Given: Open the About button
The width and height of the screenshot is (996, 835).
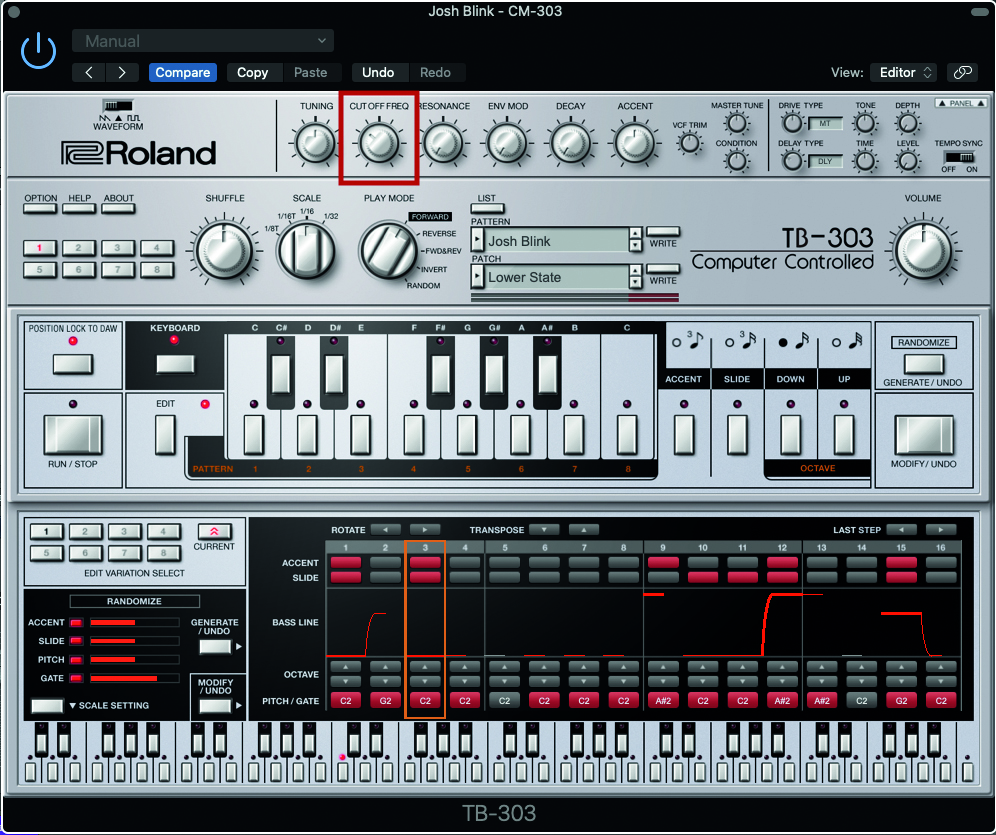Looking at the screenshot, I should tap(118, 208).
